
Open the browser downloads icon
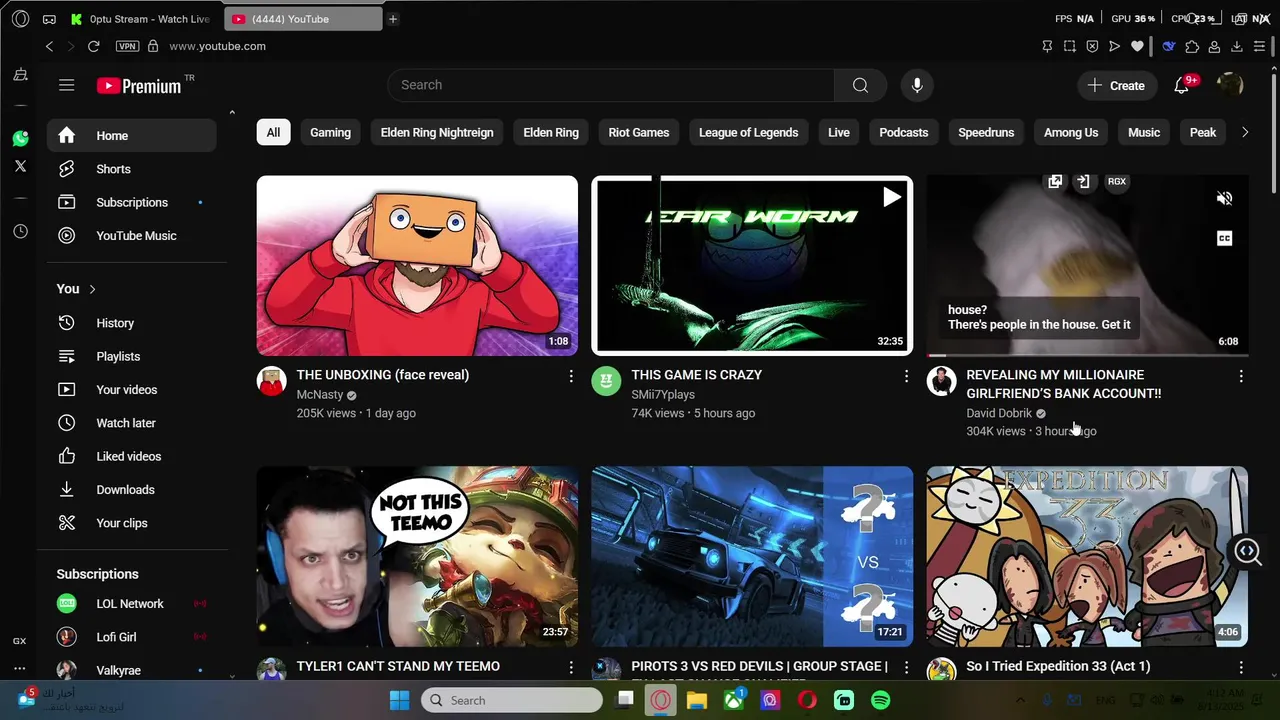[x=1237, y=46]
